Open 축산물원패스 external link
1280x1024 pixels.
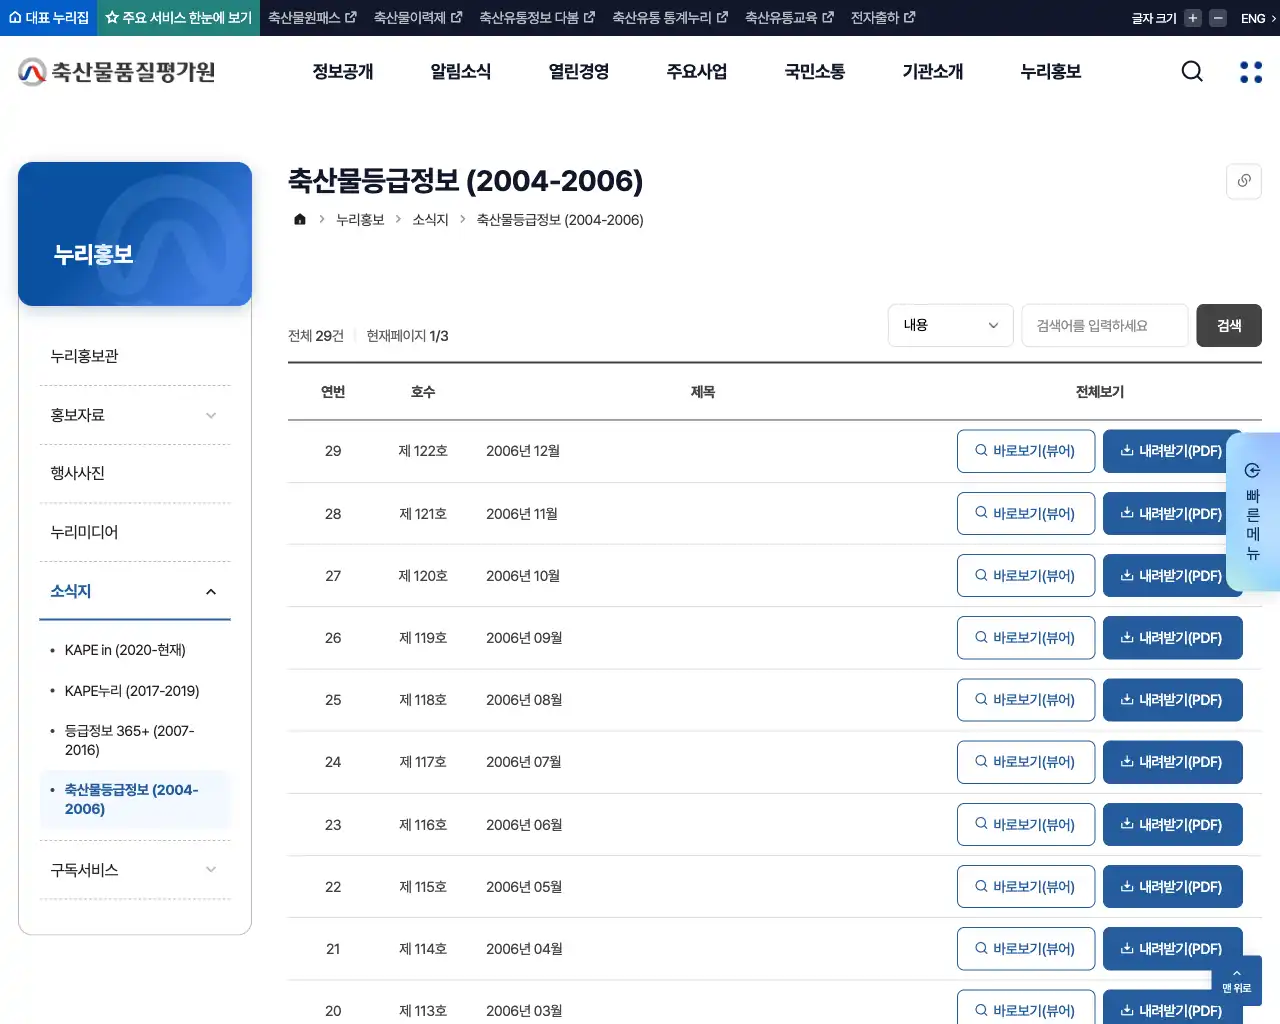(312, 18)
